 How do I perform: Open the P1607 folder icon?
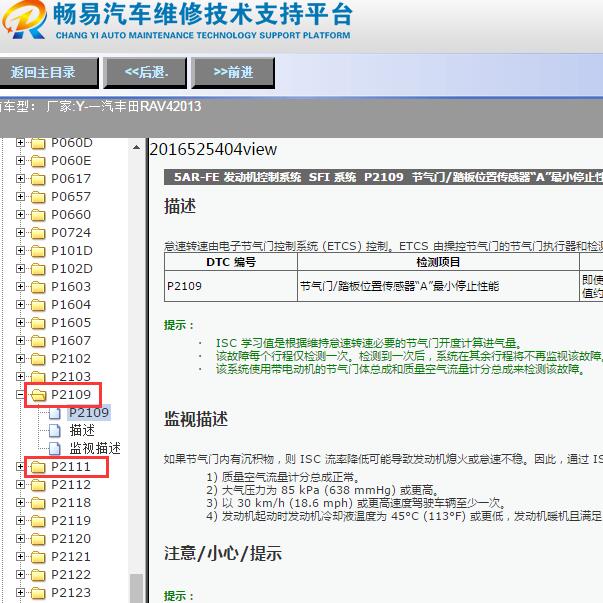38,341
